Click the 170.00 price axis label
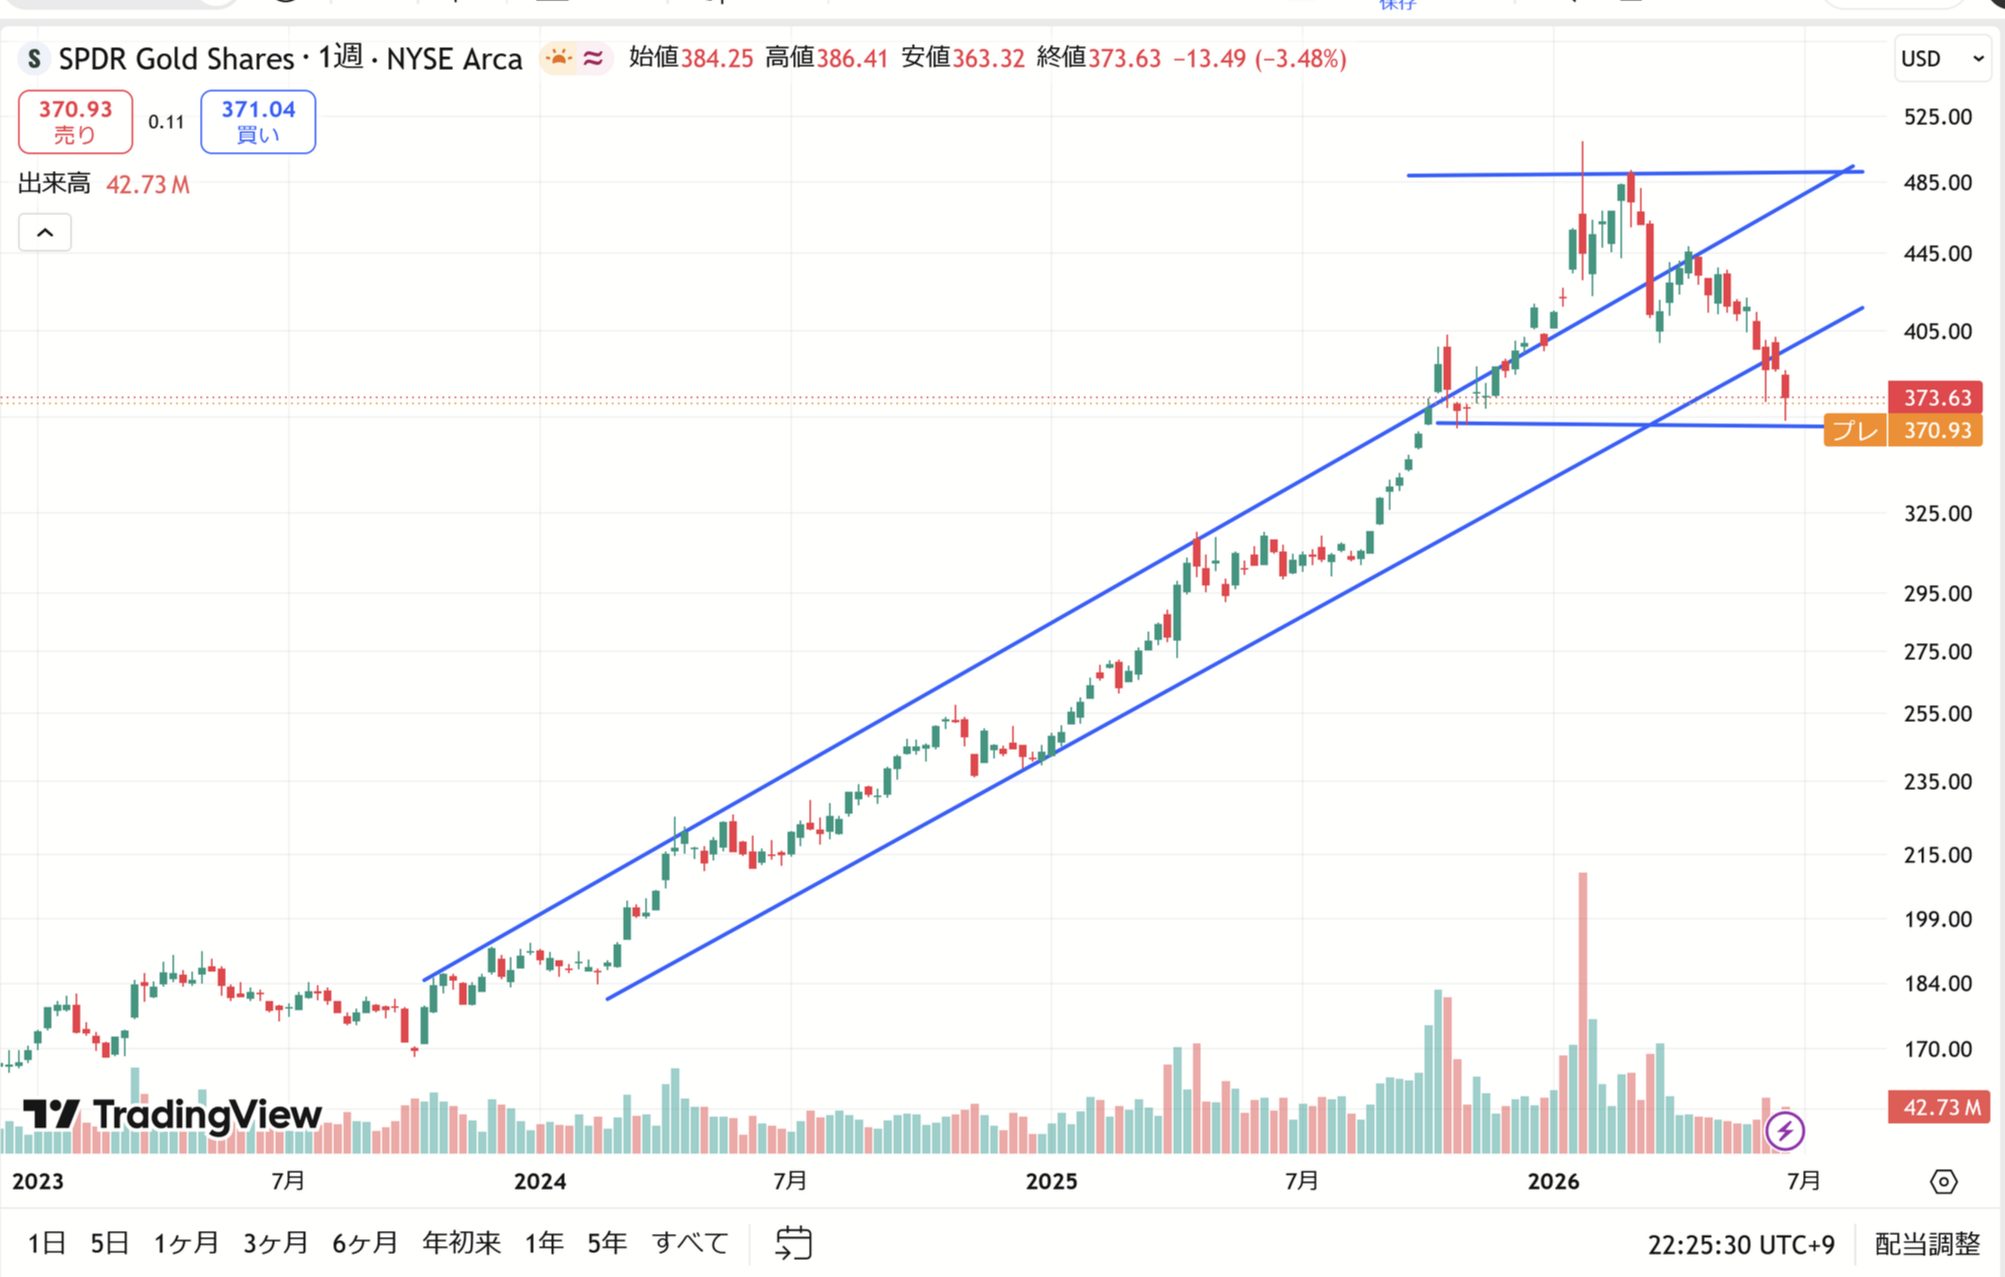This screenshot has width=2005, height=1277. (x=1937, y=1049)
